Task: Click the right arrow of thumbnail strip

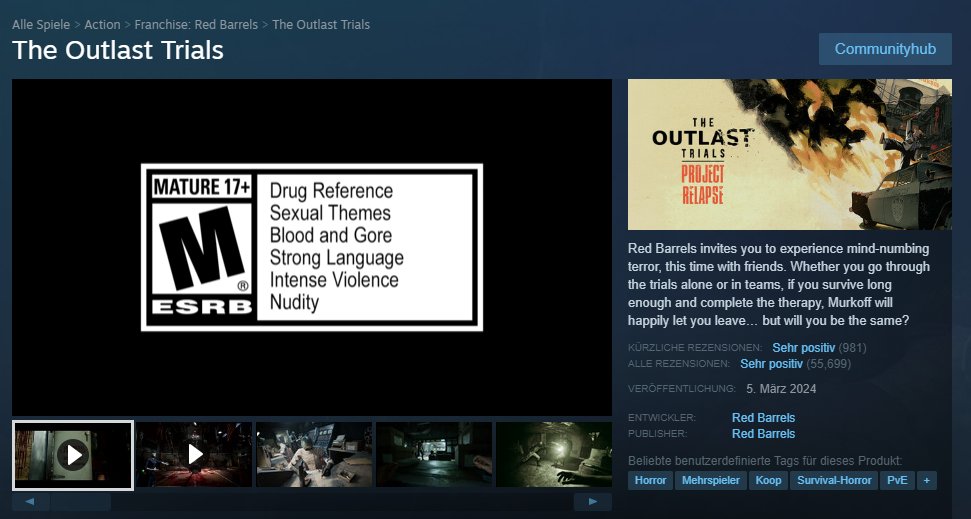Action: coord(593,502)
